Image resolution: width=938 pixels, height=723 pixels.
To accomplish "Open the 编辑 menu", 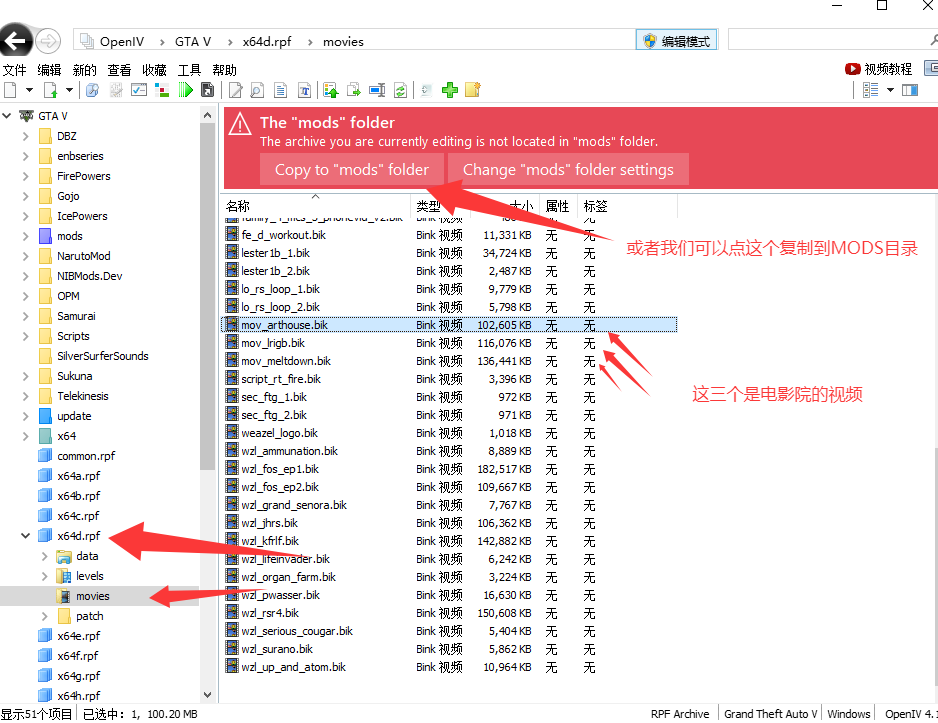I will 49,70.
